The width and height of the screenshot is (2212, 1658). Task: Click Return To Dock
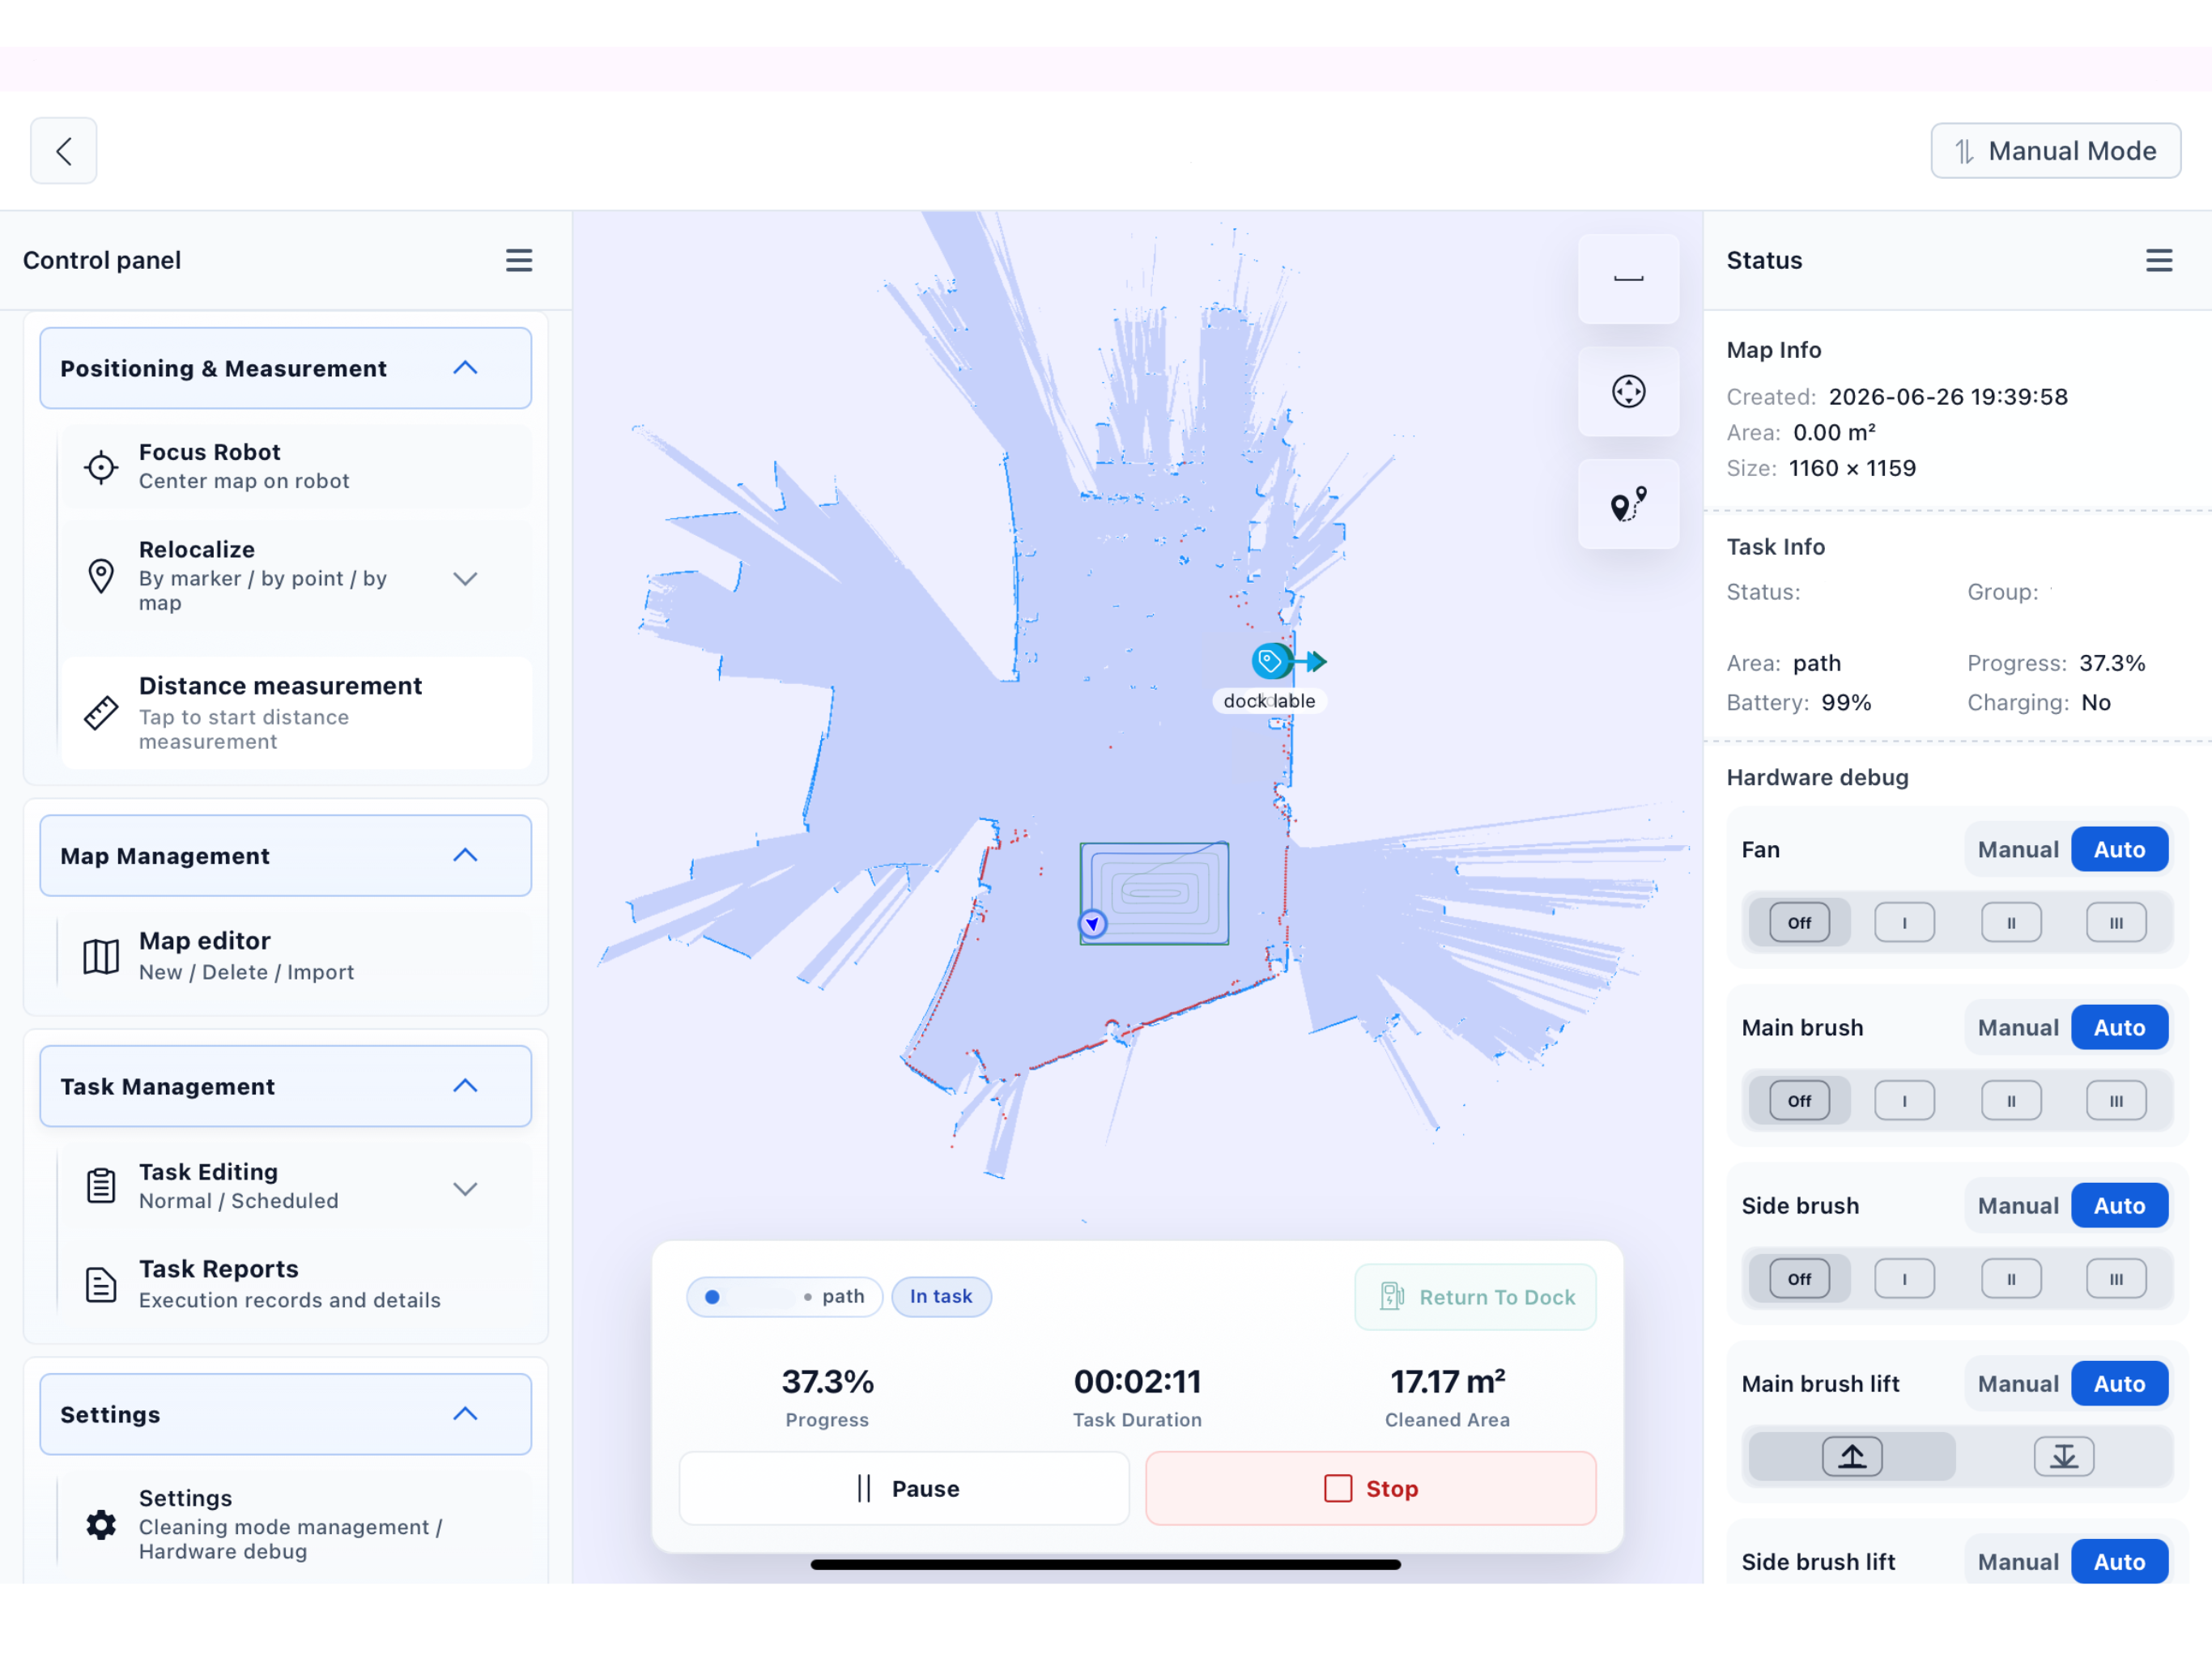coord(1475,1297)
